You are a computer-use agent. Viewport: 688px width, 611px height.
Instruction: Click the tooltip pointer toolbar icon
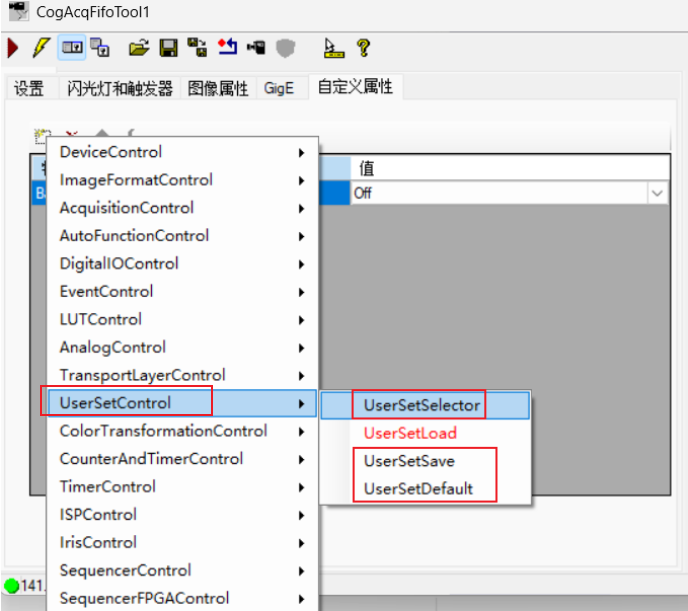point(333,48)
